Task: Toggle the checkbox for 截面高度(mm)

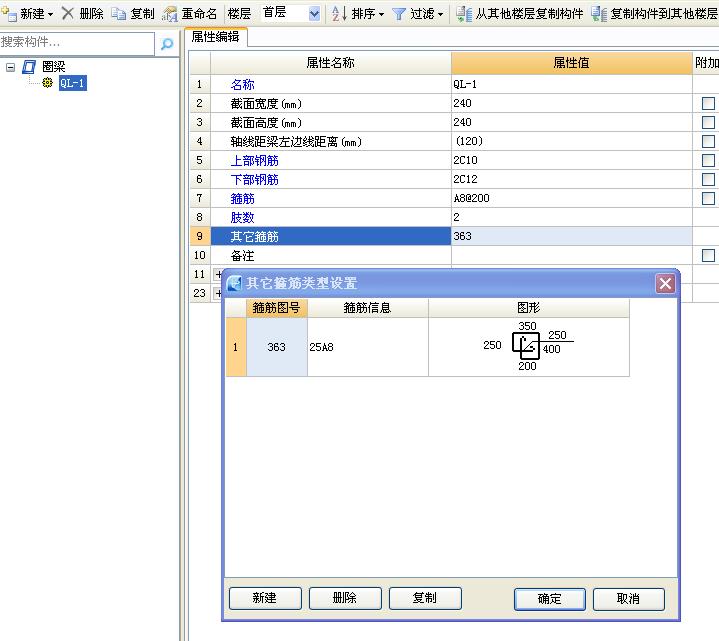Action: 708,122
